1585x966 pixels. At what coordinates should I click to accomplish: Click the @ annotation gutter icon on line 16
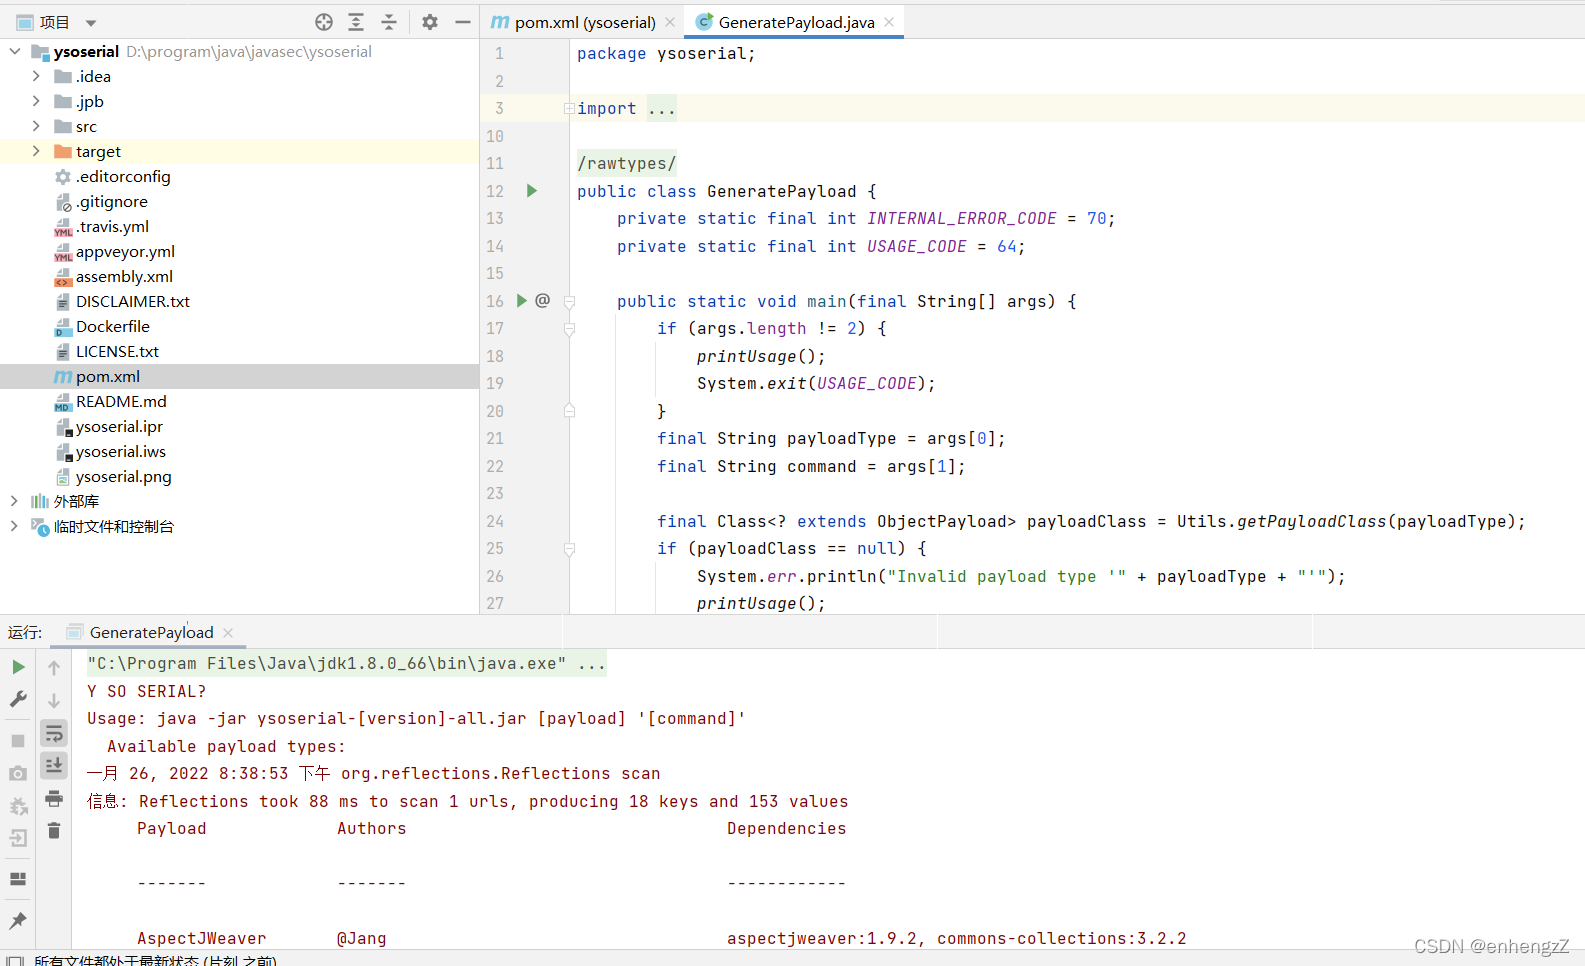tap(543, 300)
